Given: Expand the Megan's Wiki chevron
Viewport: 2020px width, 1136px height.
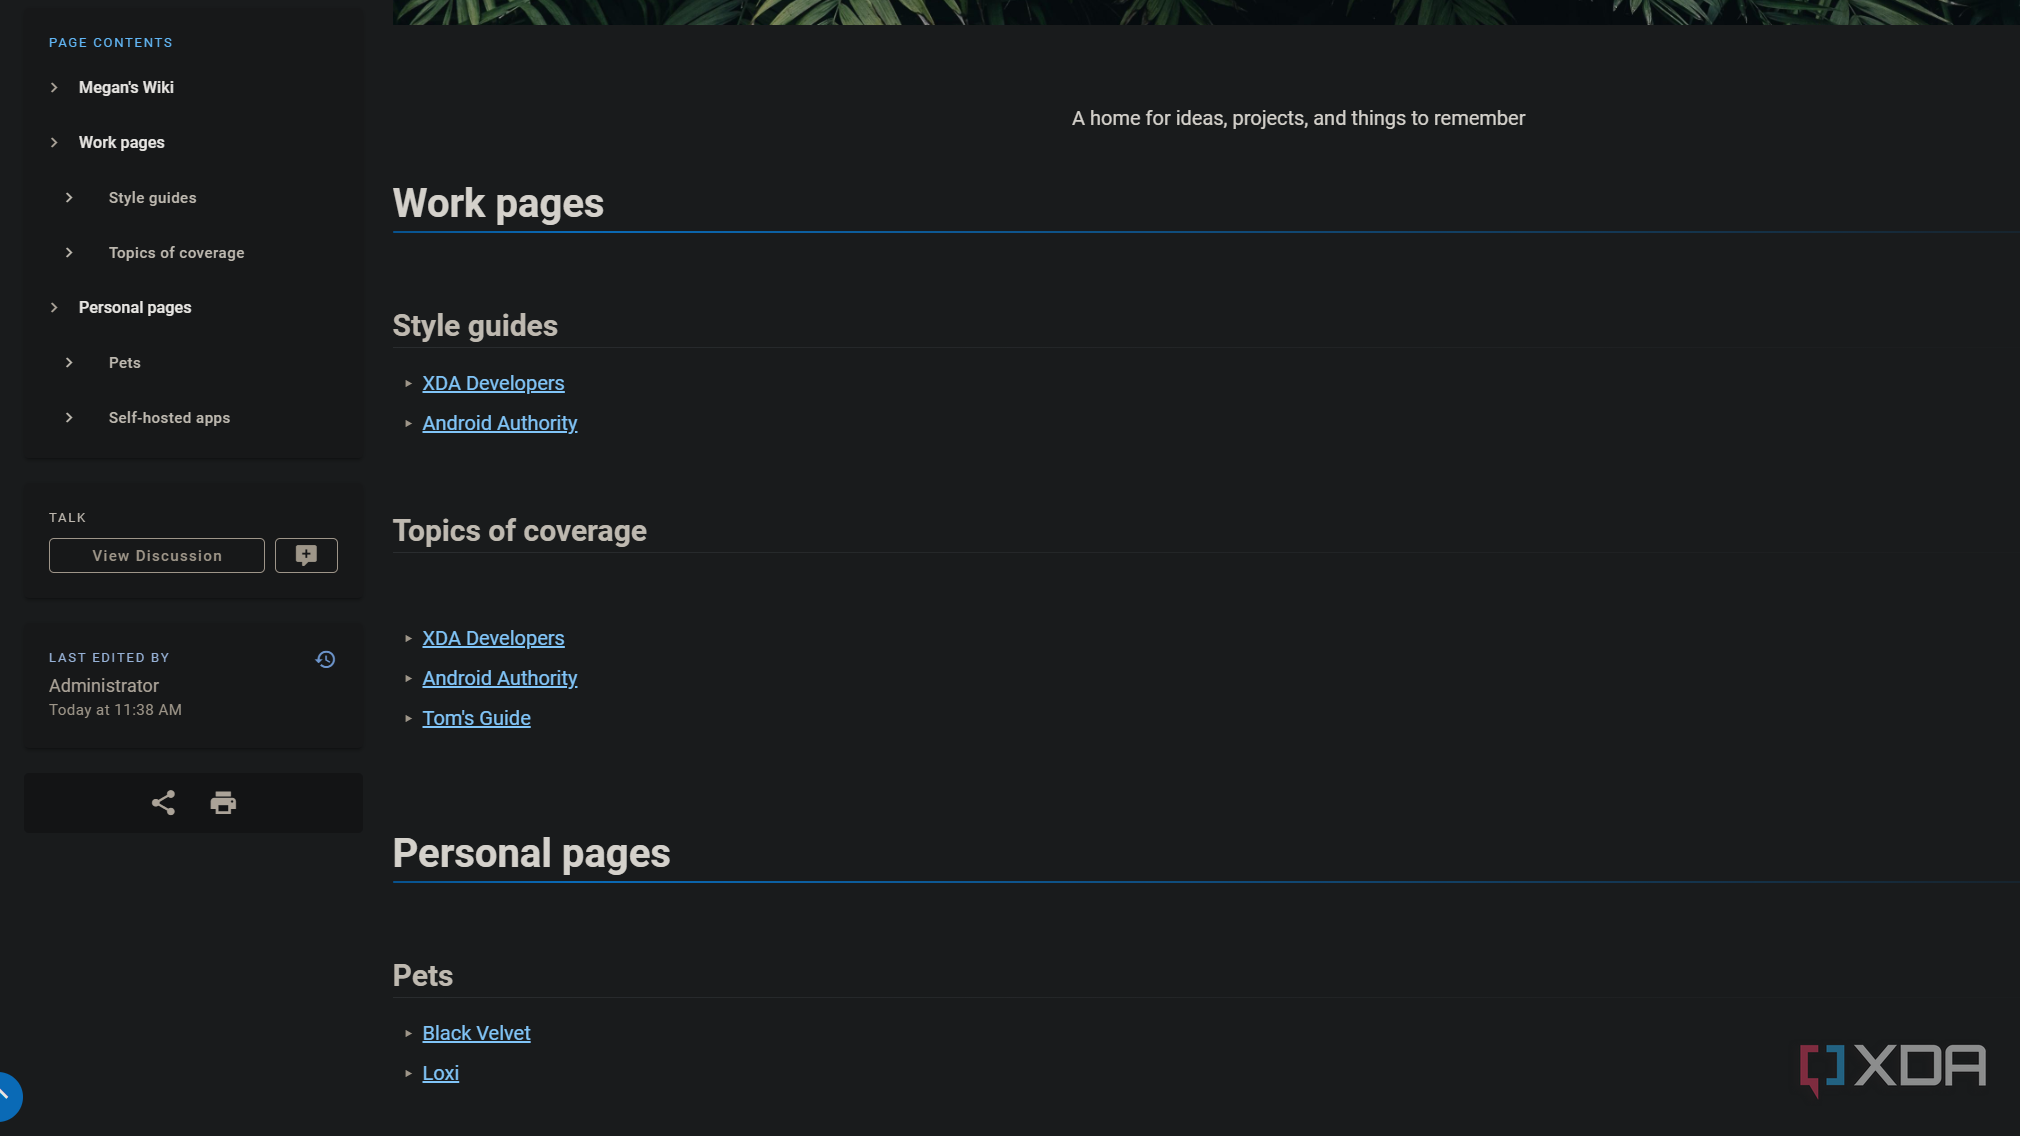Looking at the screenshot, I should (54, 88).
